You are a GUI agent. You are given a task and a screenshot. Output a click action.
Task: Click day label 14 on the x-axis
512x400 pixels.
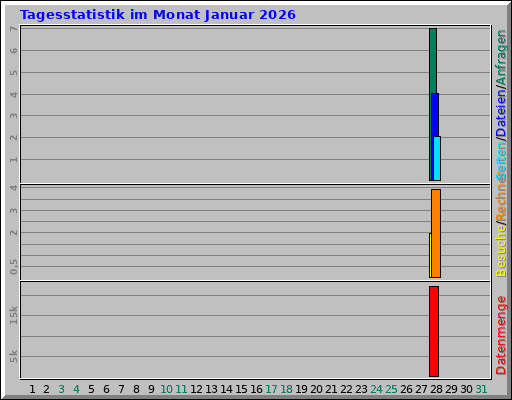pos(226,389)
